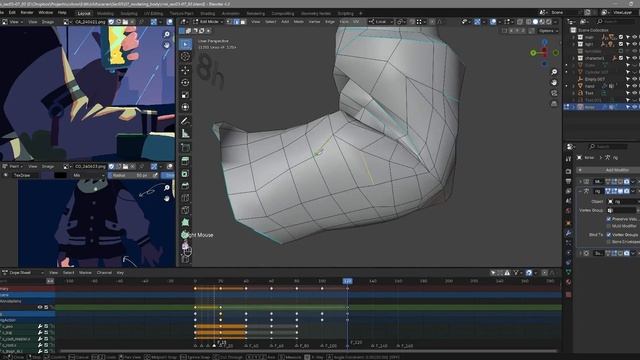Open the Channel menu in Dope Sheet
Viewport: 640px width, 360px height.
[x=104, y=273]
